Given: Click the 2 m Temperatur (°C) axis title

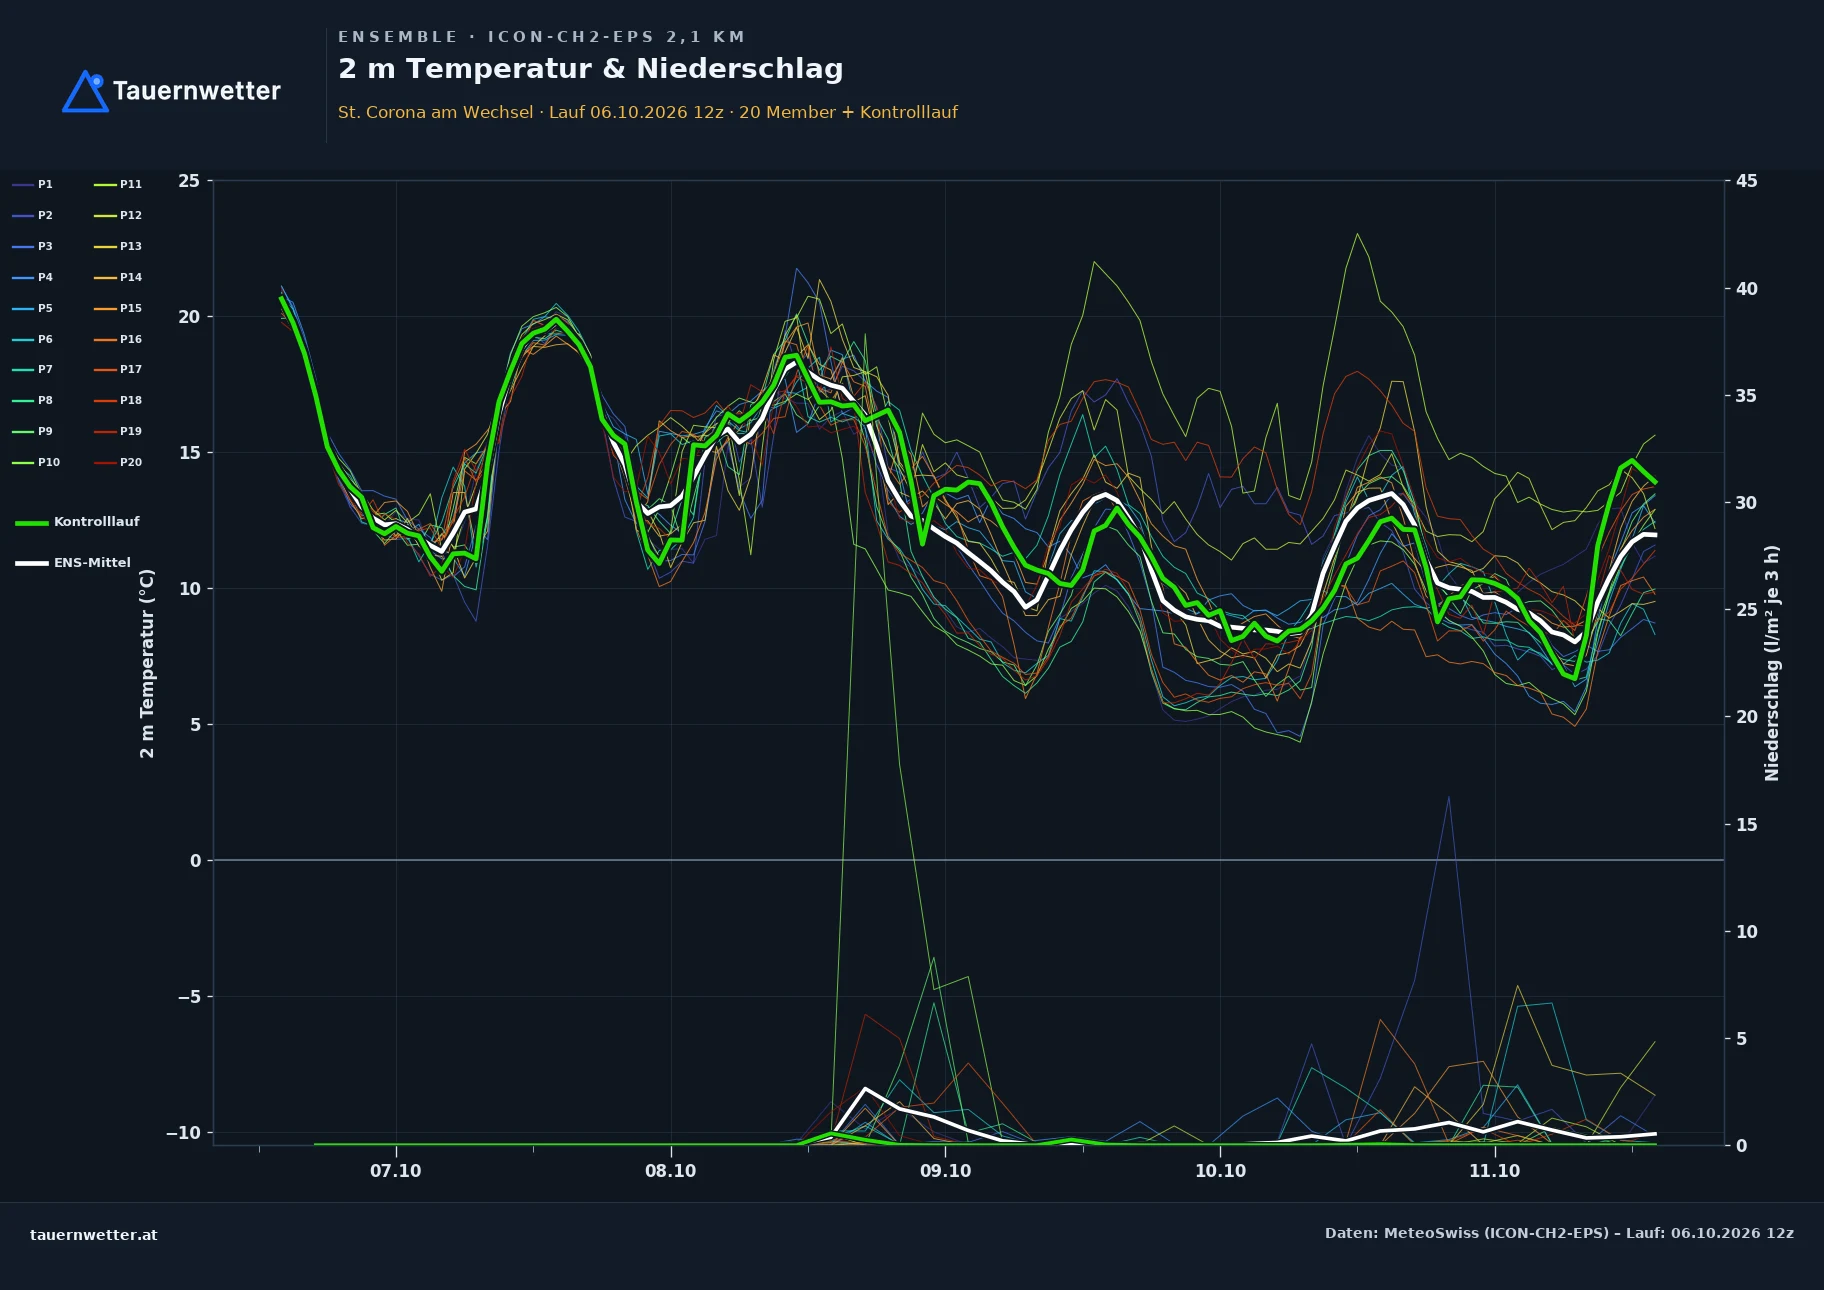Looking at the screenshot, I should point(147,663).
